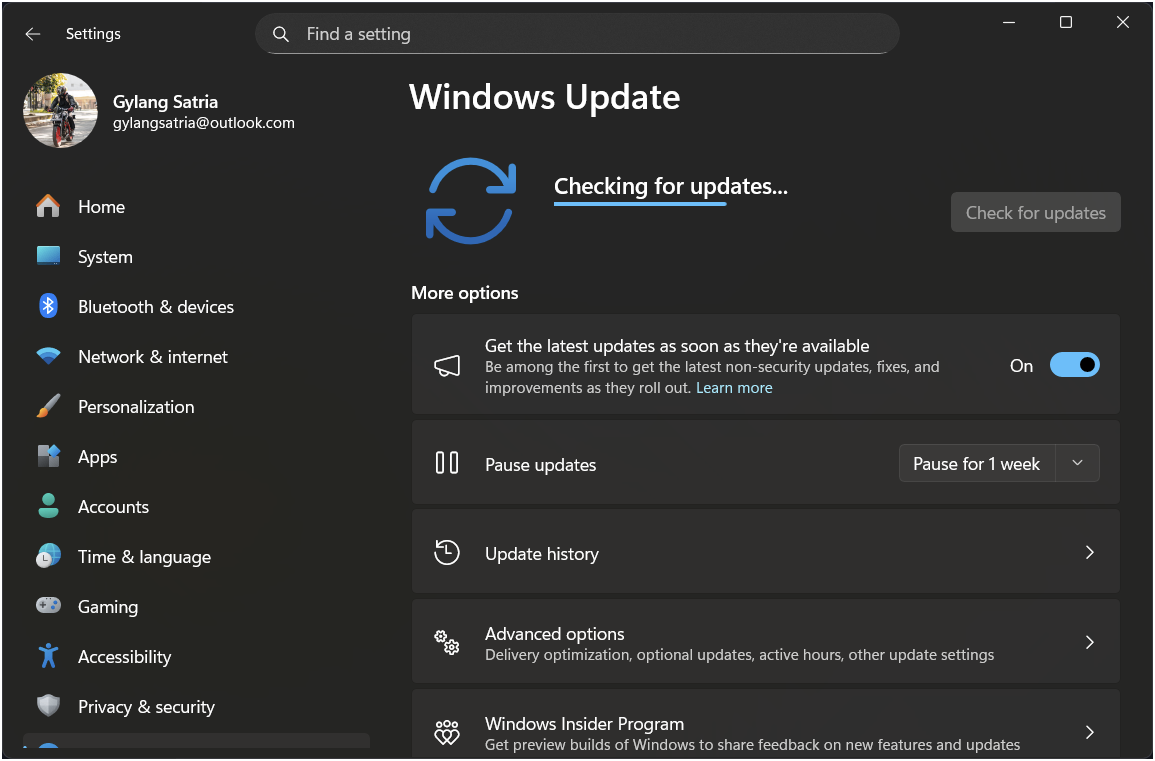This screenshot has height=761, width=1155.
Task: Open Bluetooth & devices category
Action: 197,306
